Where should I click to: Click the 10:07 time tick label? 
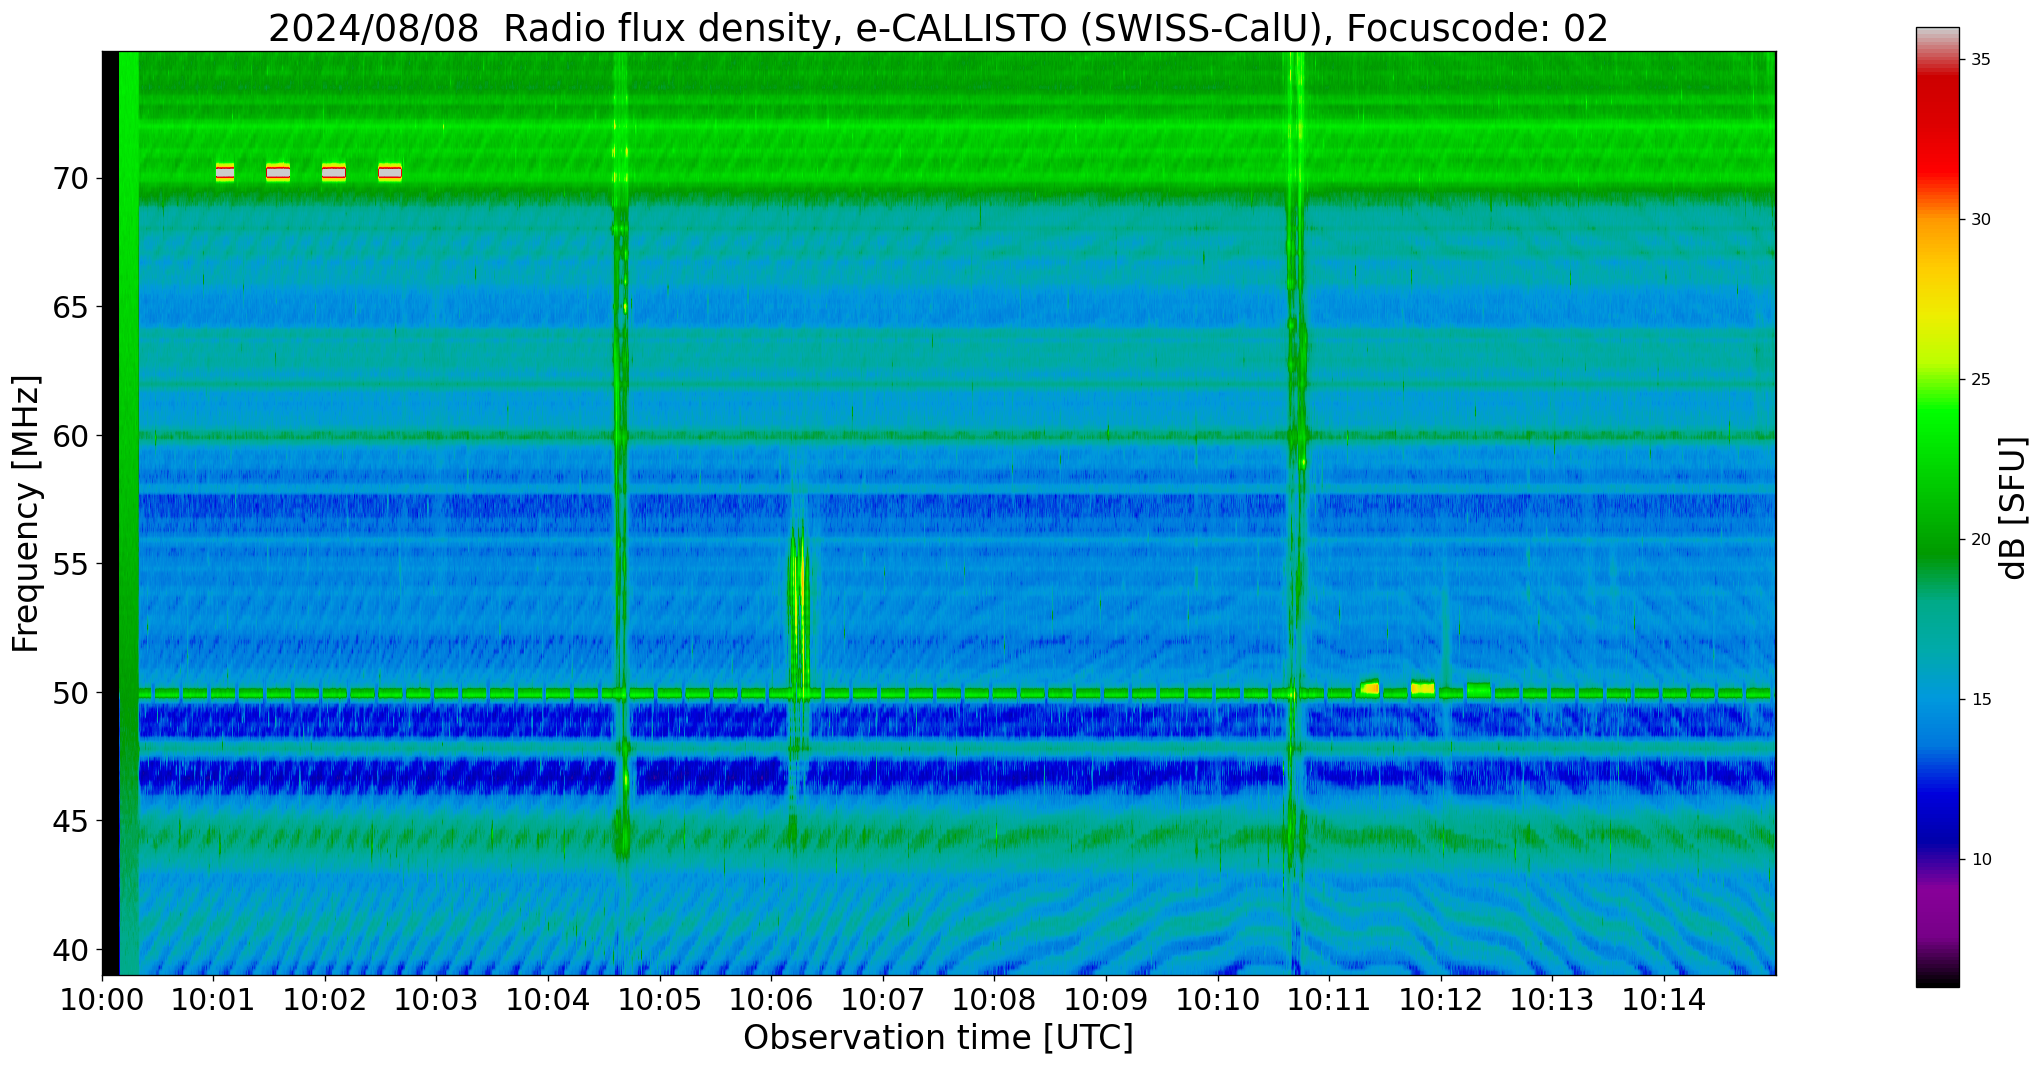click(x=883, y=1001)
